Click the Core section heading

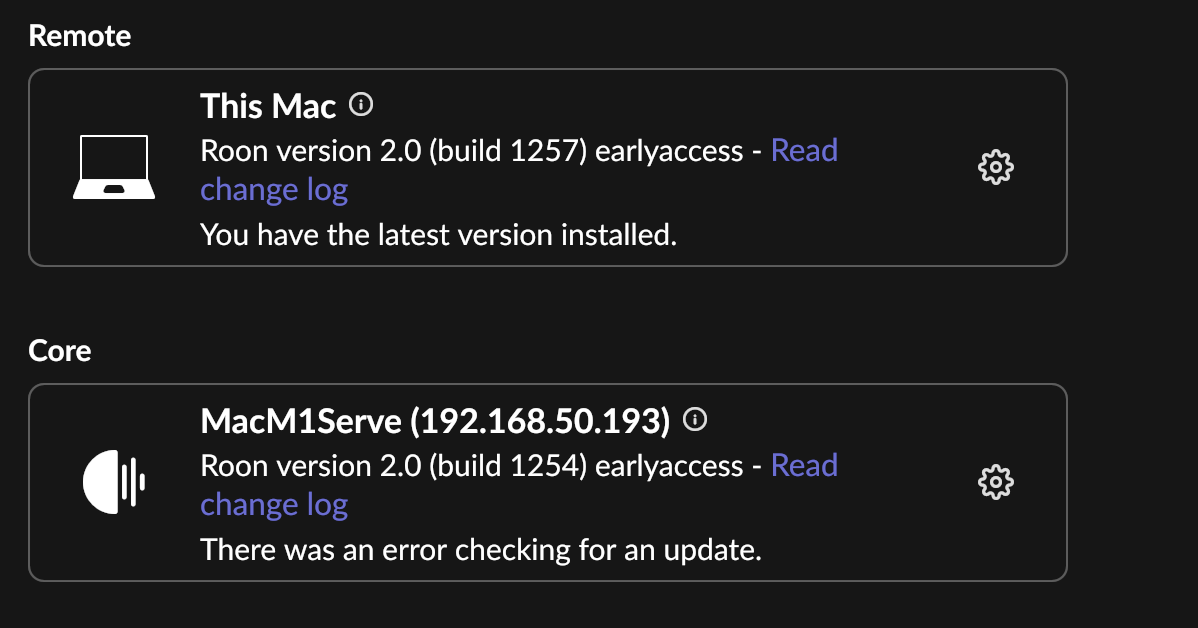[60, 351]
